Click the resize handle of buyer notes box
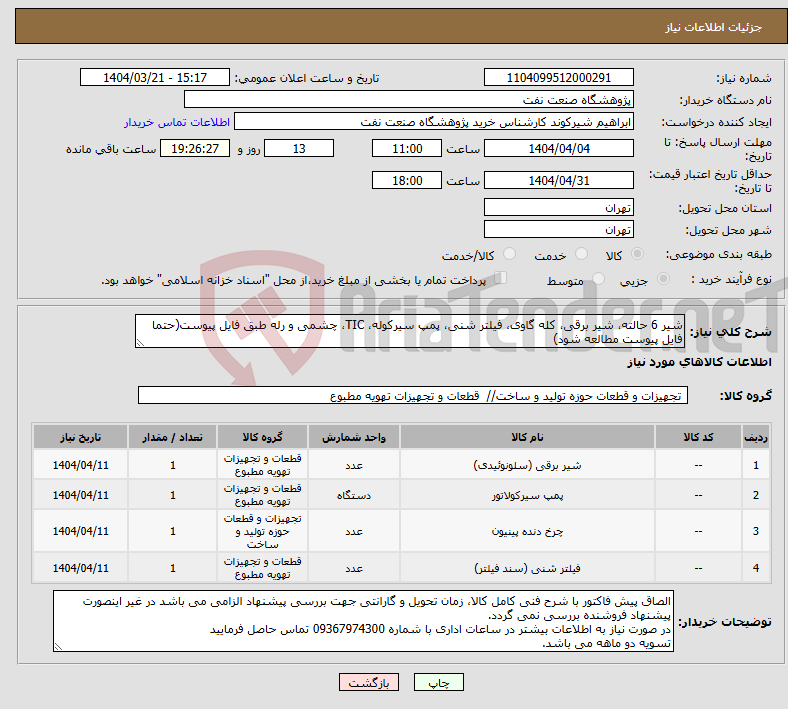This screenshot has width=788, height=709. click(x=58, y=647)
